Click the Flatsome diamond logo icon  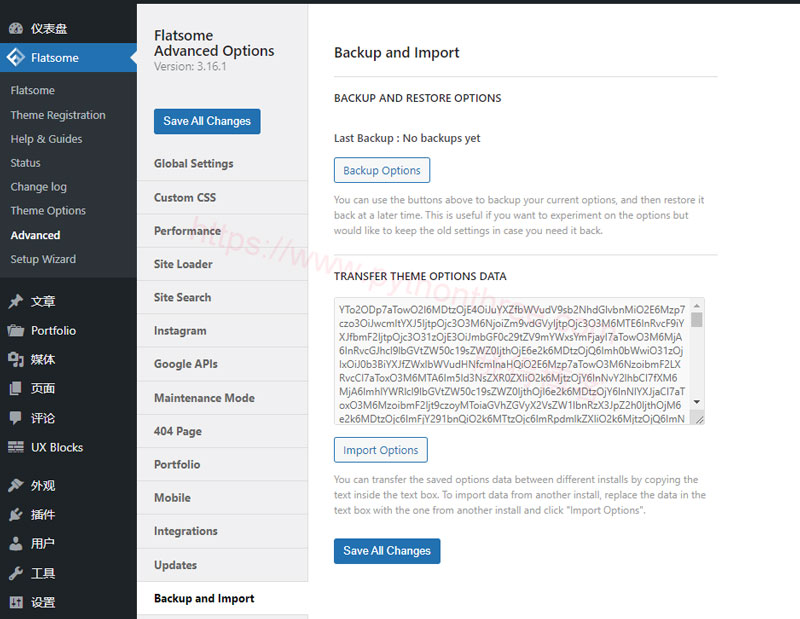pyautogui.click(x=16, y=57)
